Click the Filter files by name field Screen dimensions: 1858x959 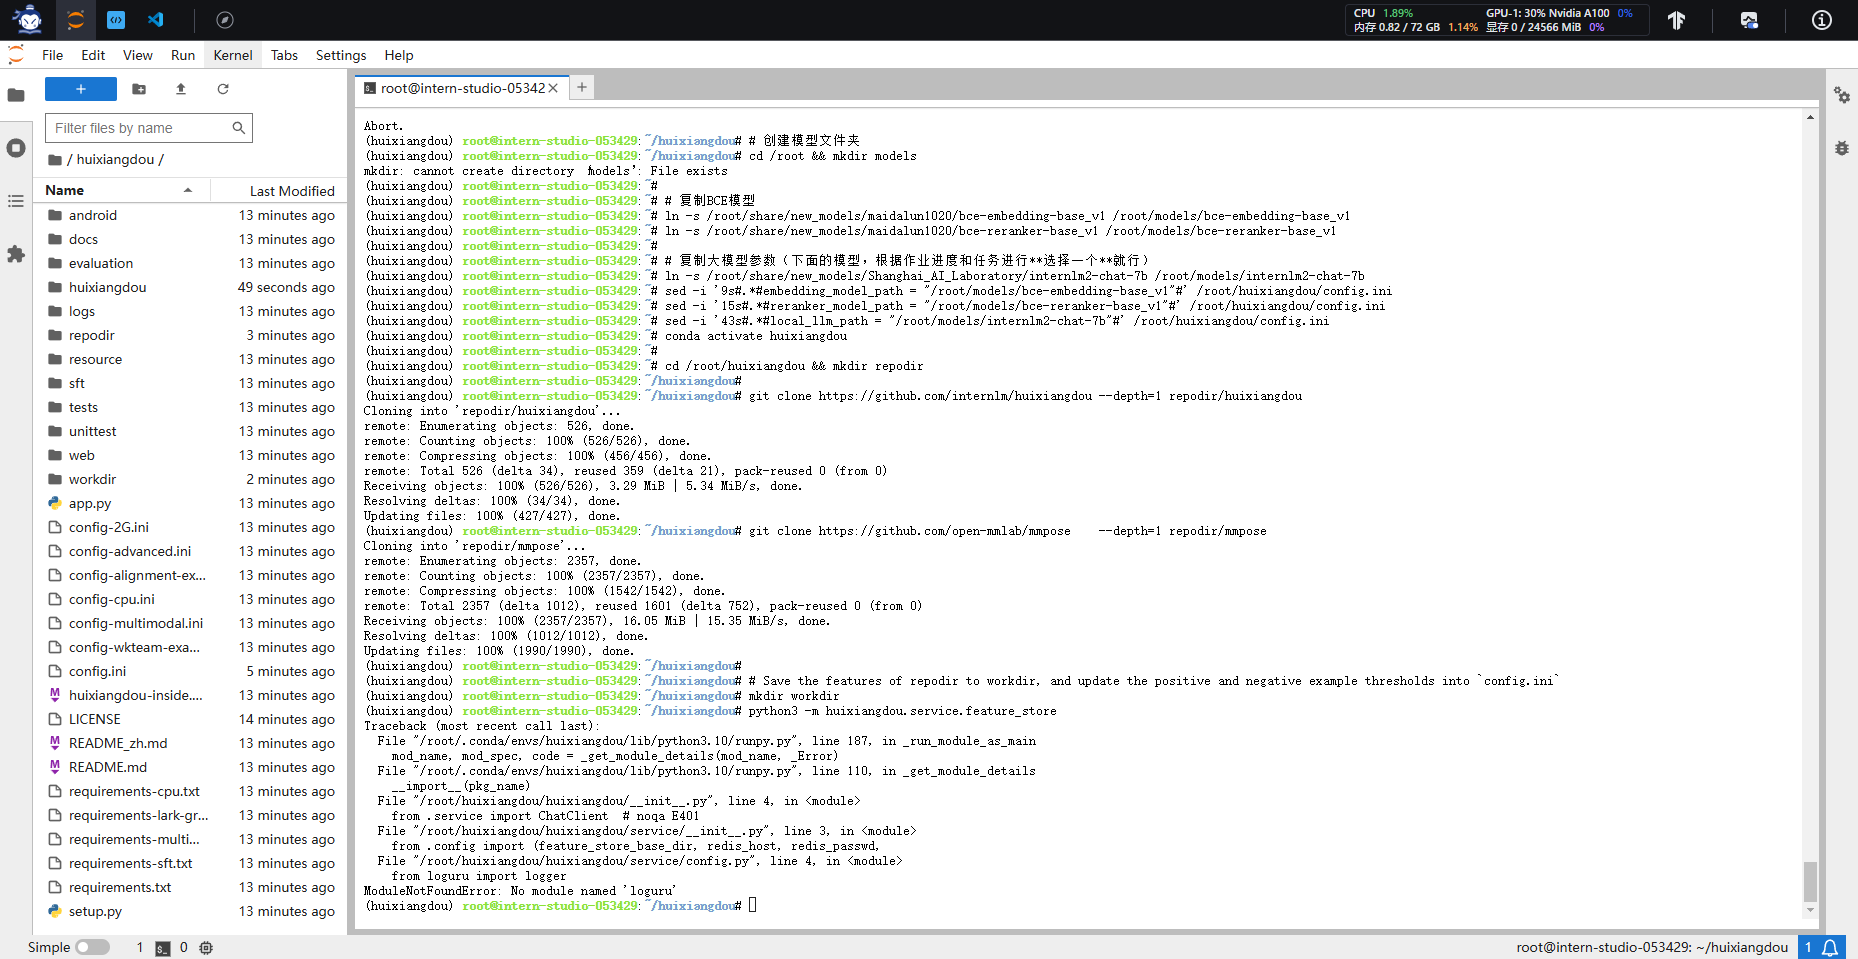149,128
